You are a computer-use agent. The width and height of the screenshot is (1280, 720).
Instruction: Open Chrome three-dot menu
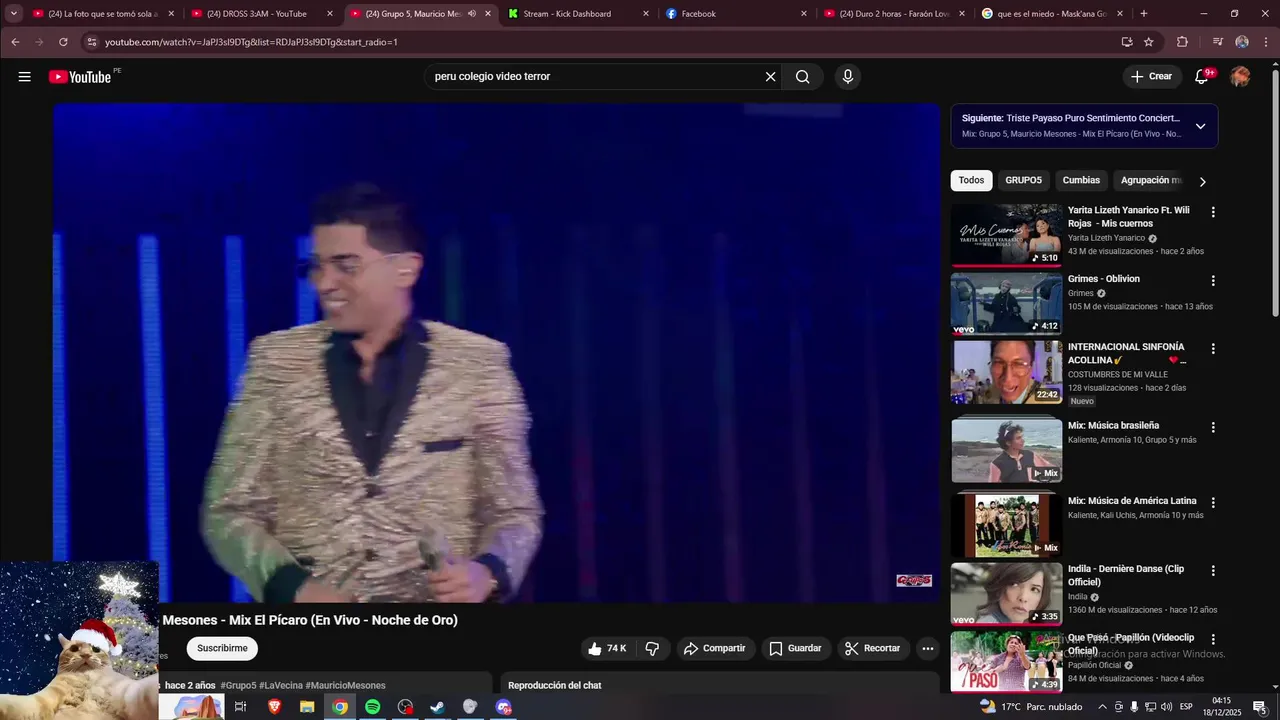(x=1266, y=42)
